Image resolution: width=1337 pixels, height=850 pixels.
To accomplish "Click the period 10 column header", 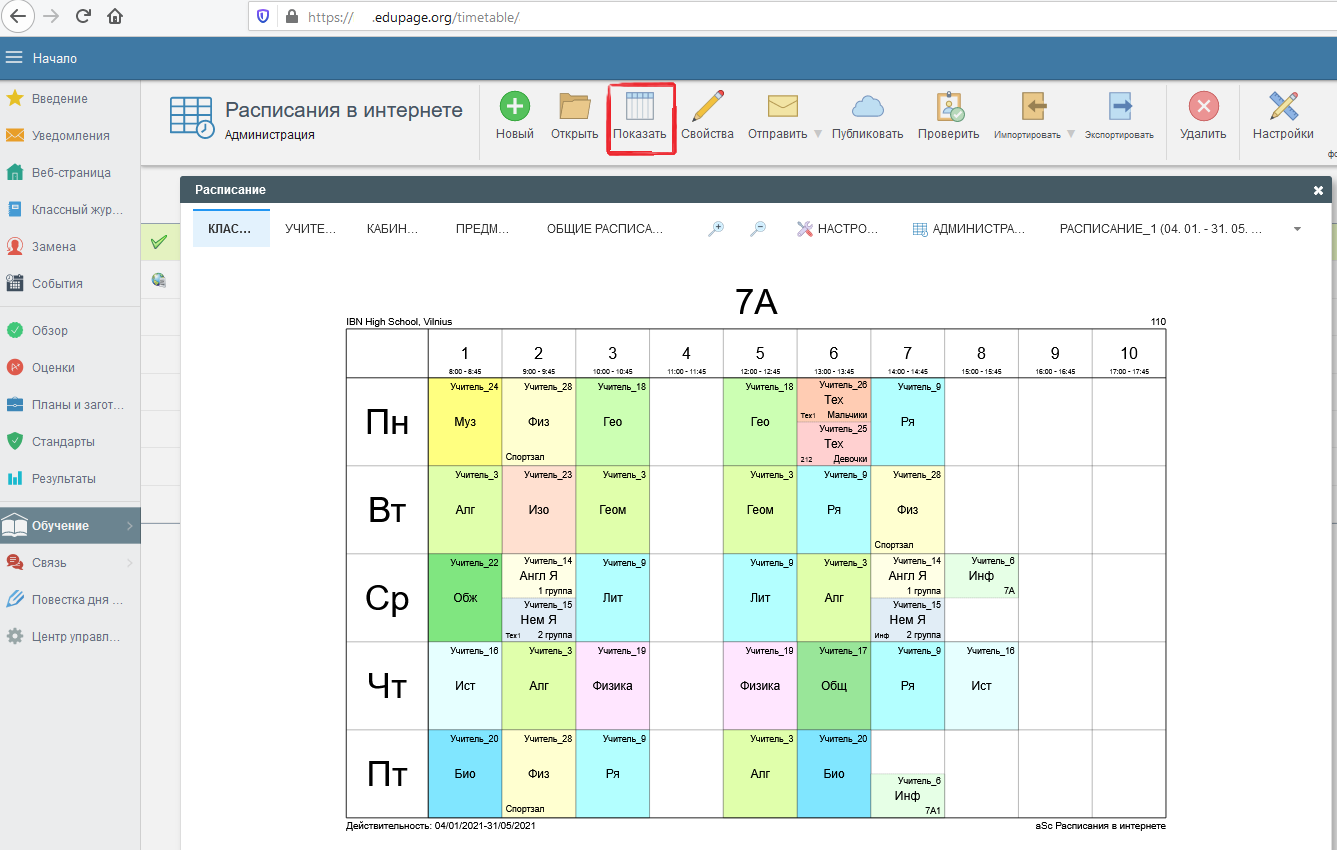I will coord(1129,354).
